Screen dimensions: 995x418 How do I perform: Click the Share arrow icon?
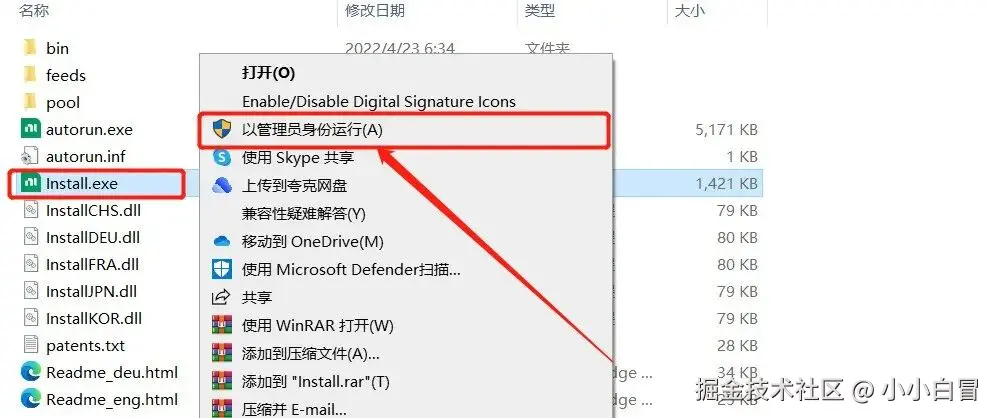(221, 297)
